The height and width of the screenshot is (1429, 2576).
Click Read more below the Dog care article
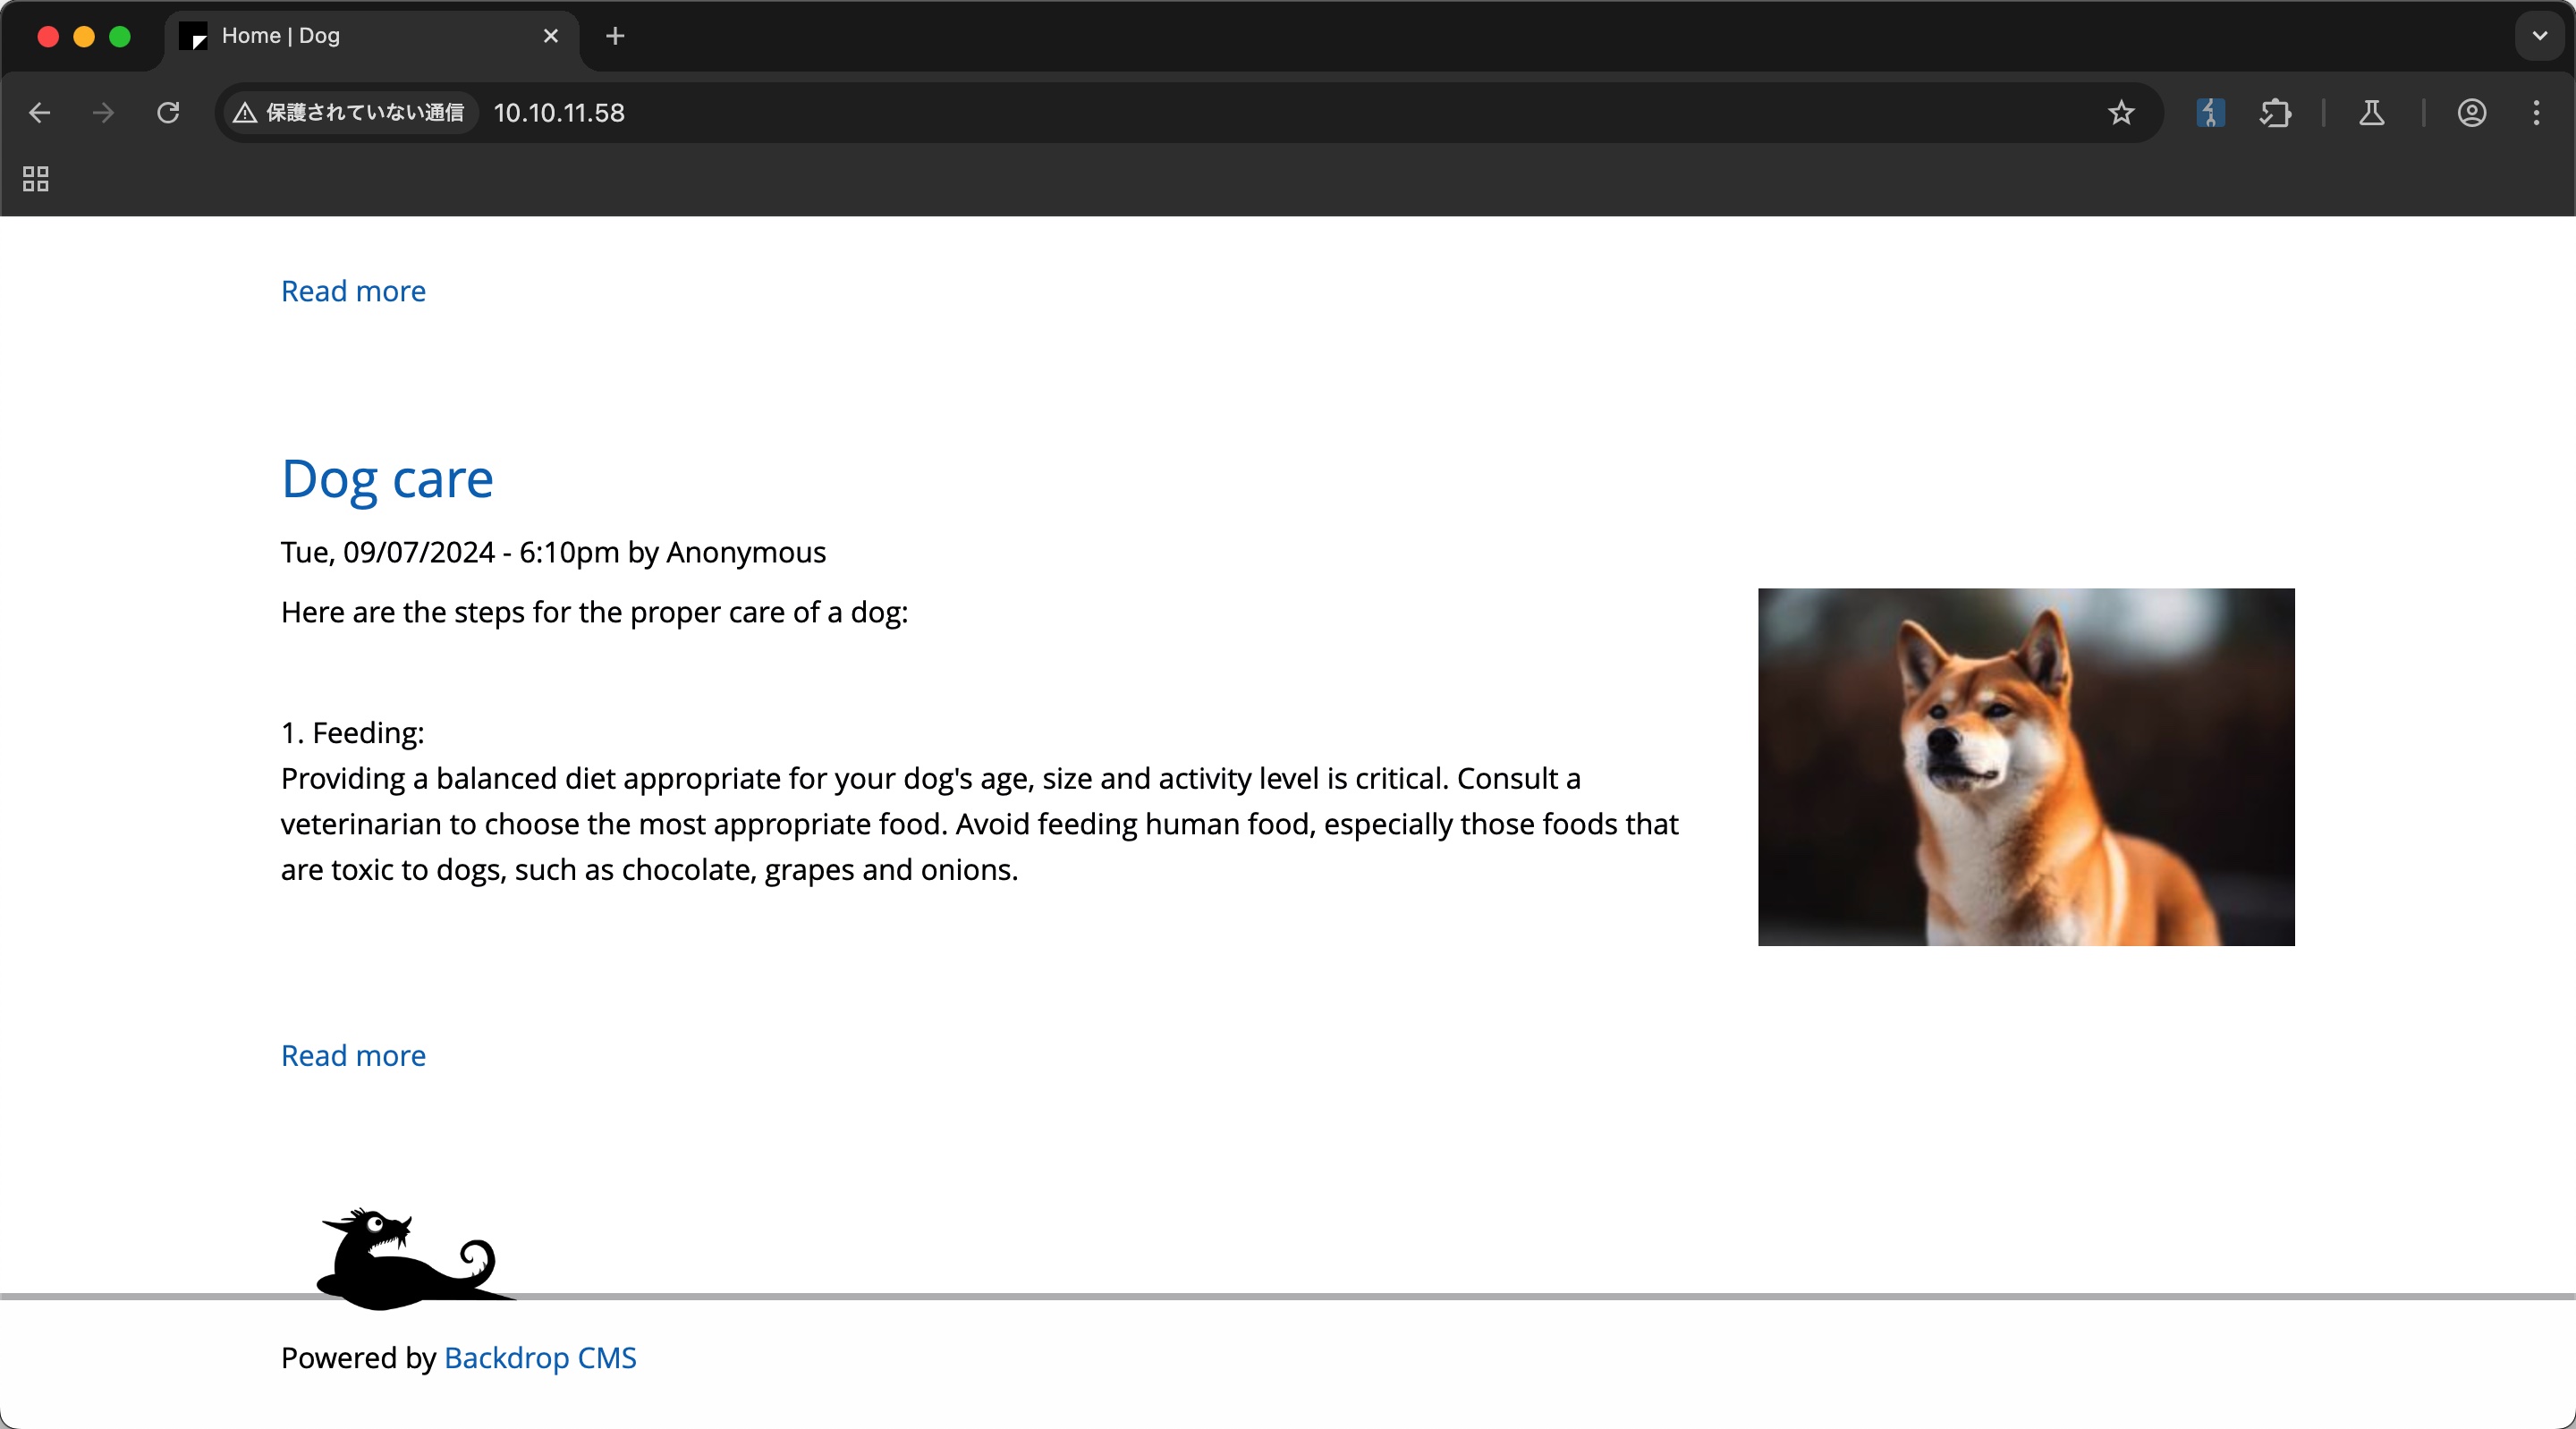pos(353,1055)
